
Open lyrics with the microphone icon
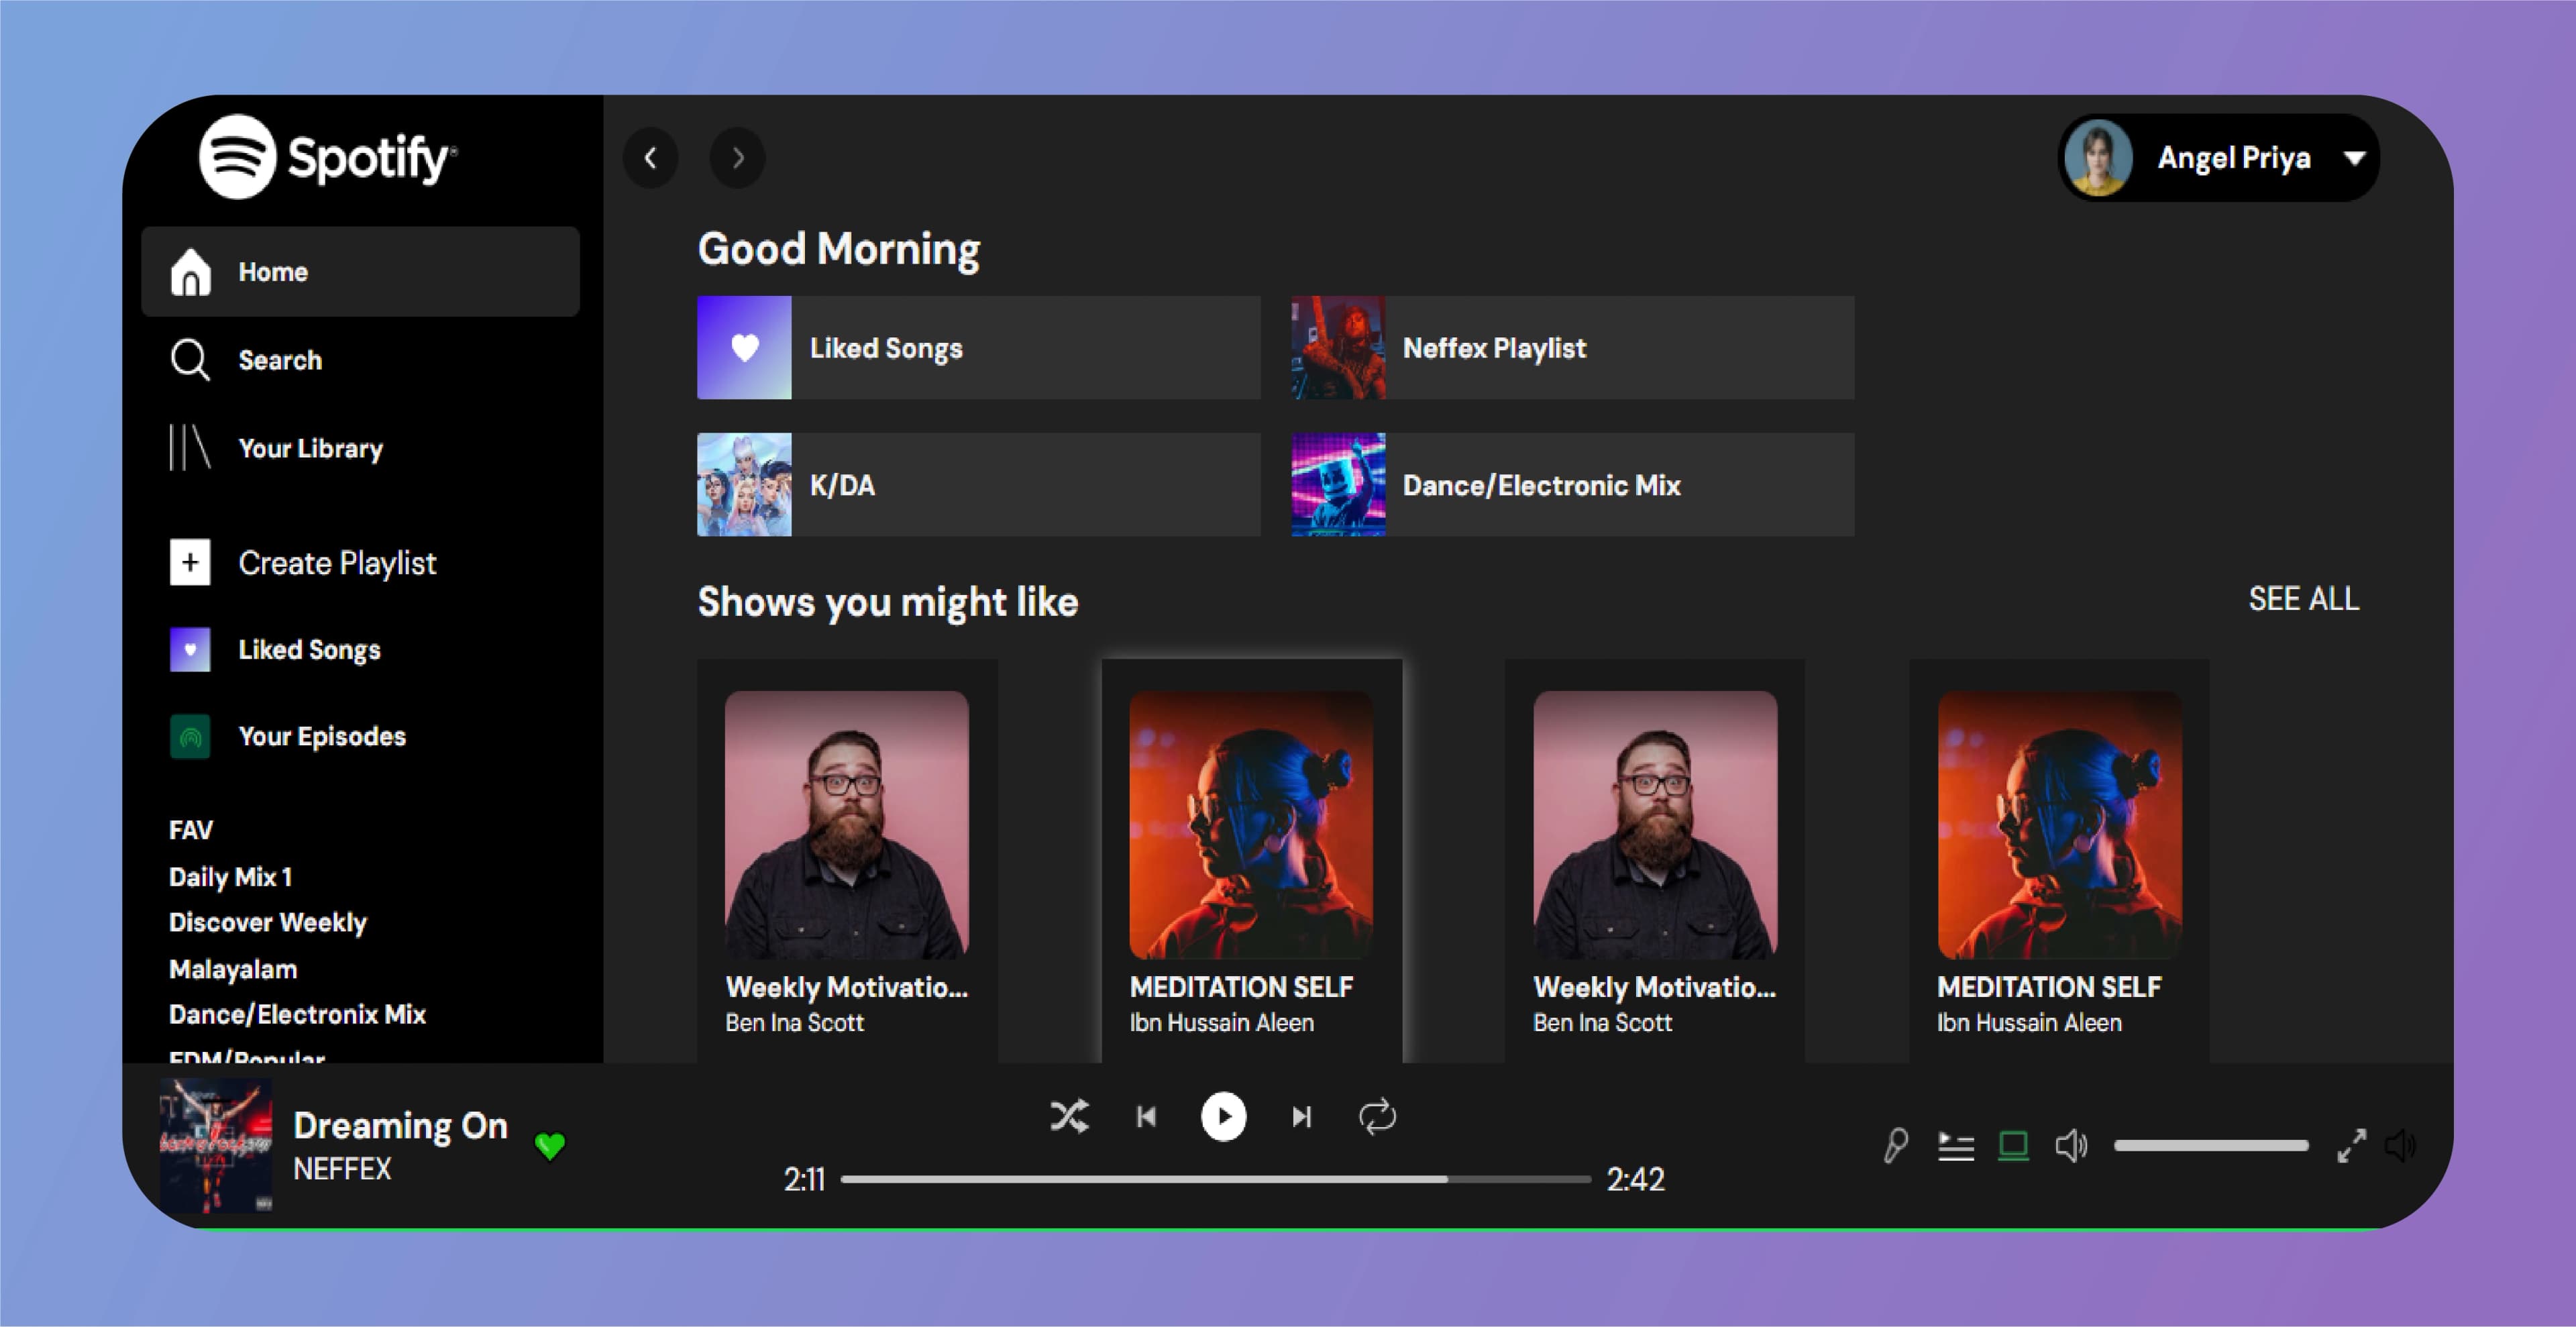coord(1895,1146)
